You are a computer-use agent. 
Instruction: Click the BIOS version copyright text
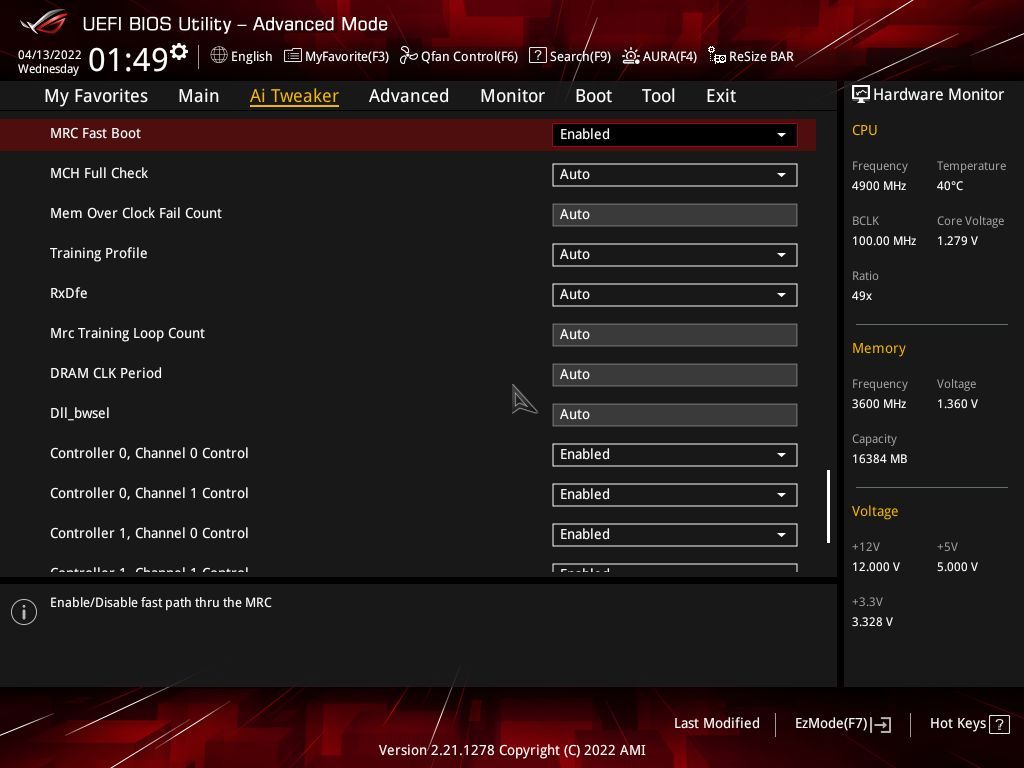coord(512,750)
